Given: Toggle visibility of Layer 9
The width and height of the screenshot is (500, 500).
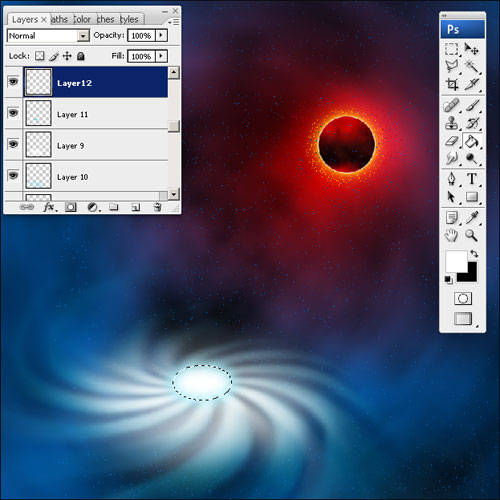Looking at the screenshot, I should pyautogui.click(x=13, y=144).
